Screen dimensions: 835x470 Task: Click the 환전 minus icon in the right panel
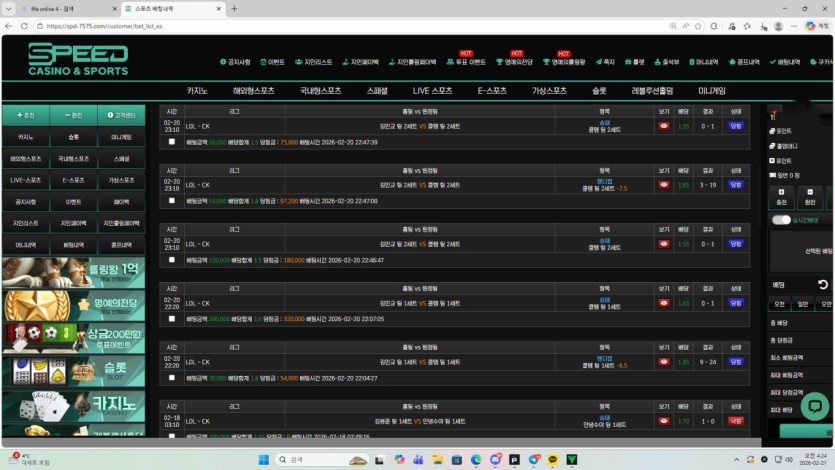810,196
